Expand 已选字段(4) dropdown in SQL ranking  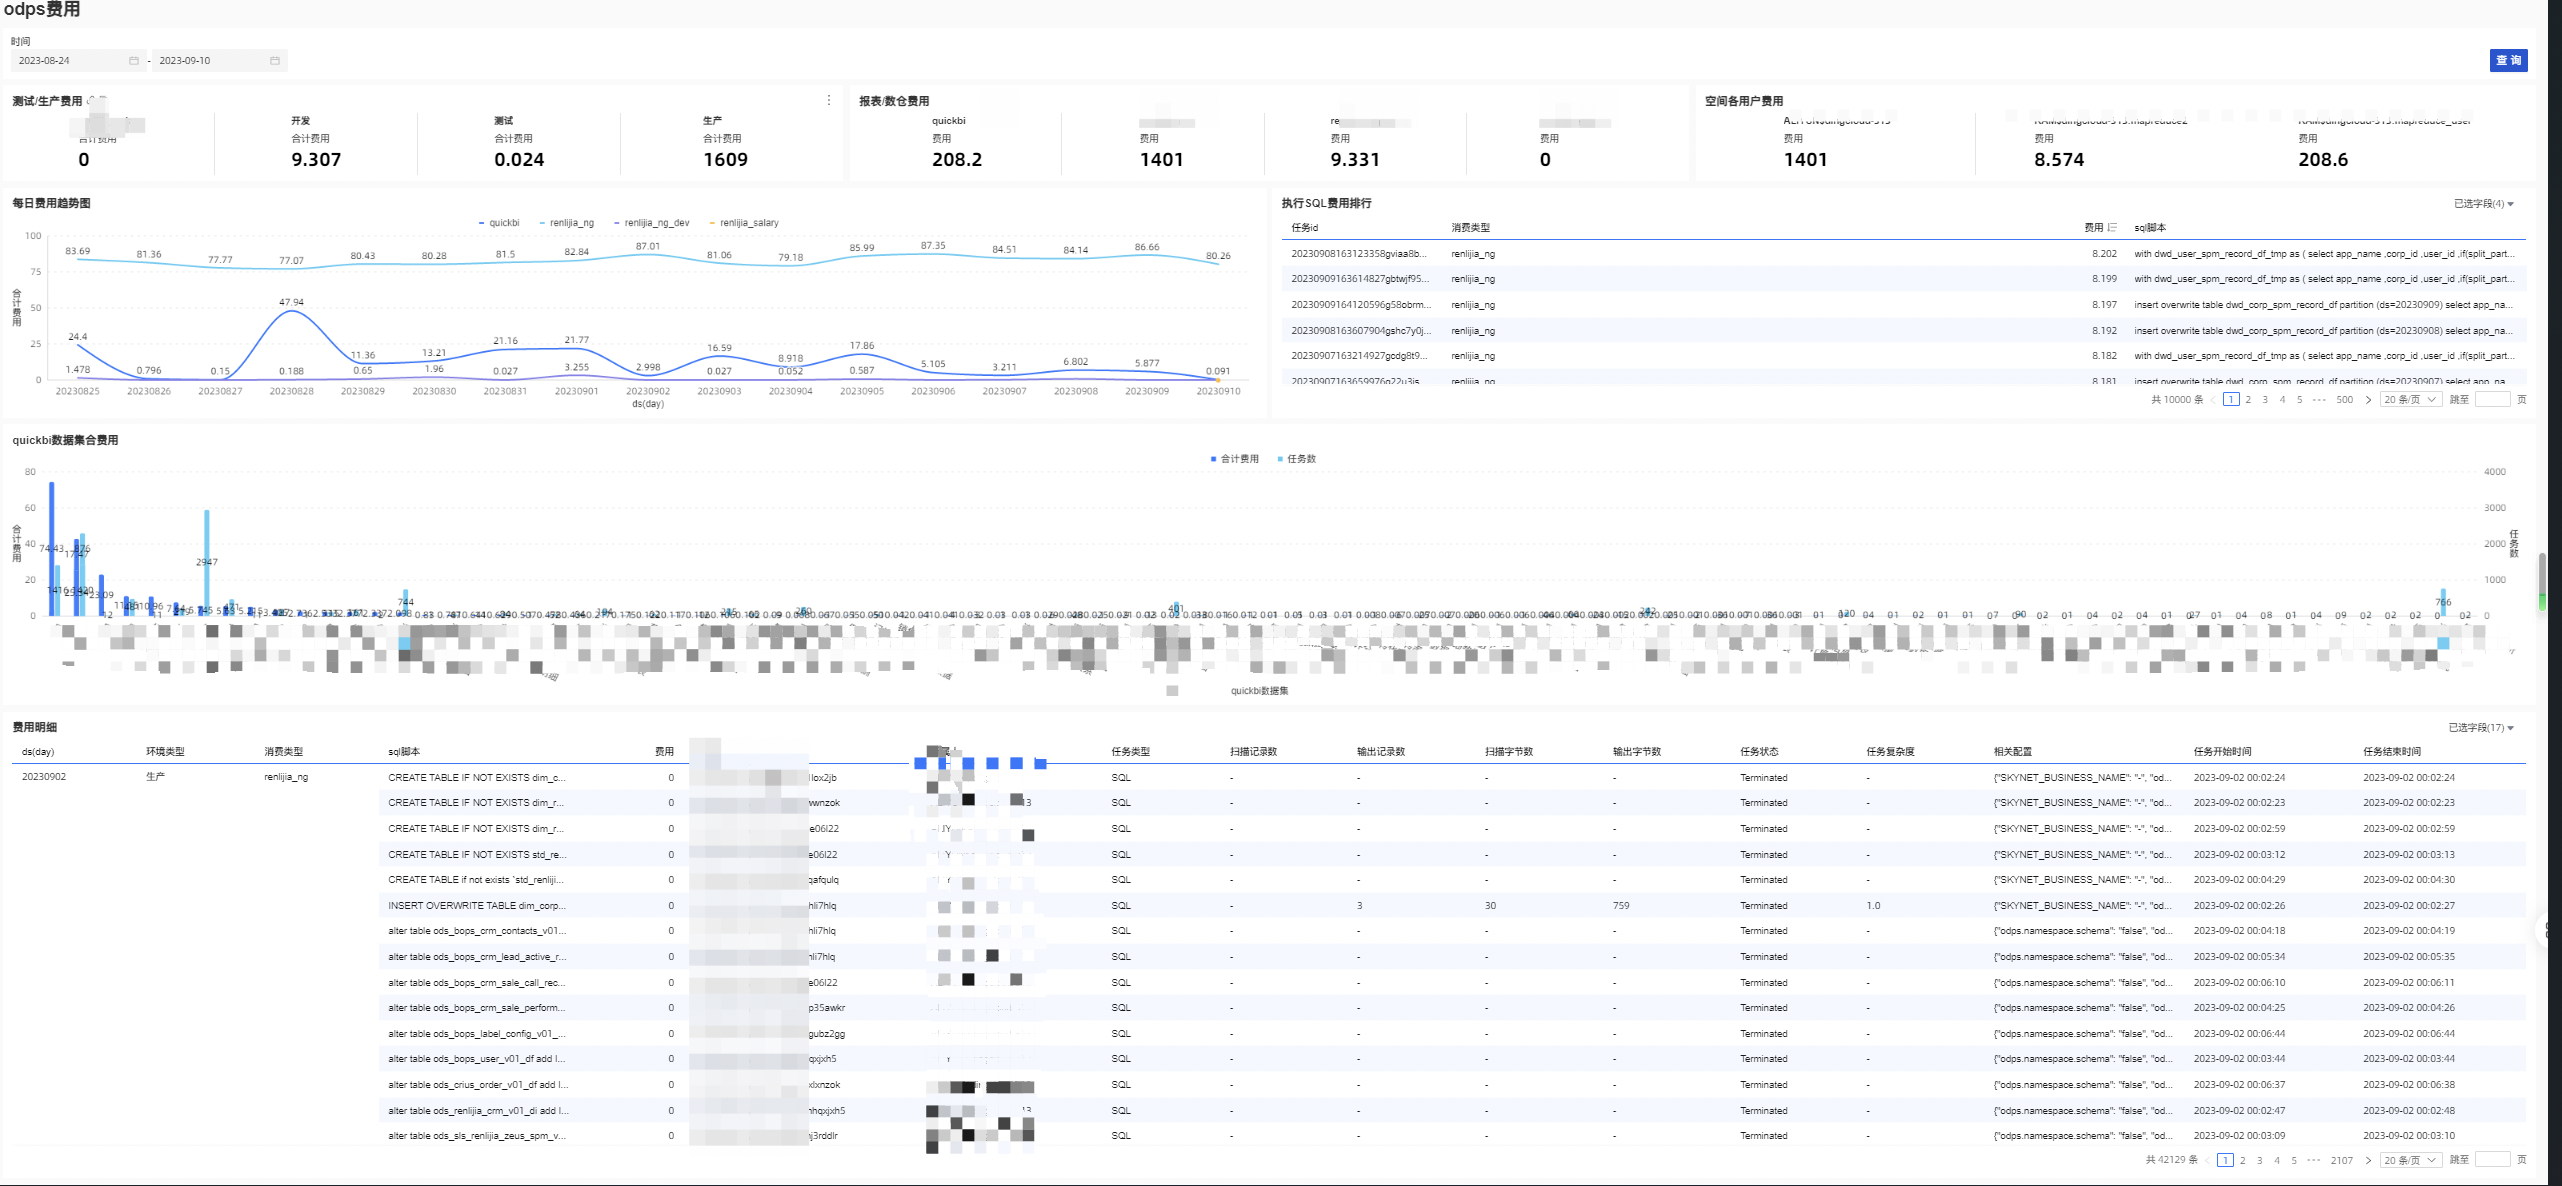pos(2484,204)
